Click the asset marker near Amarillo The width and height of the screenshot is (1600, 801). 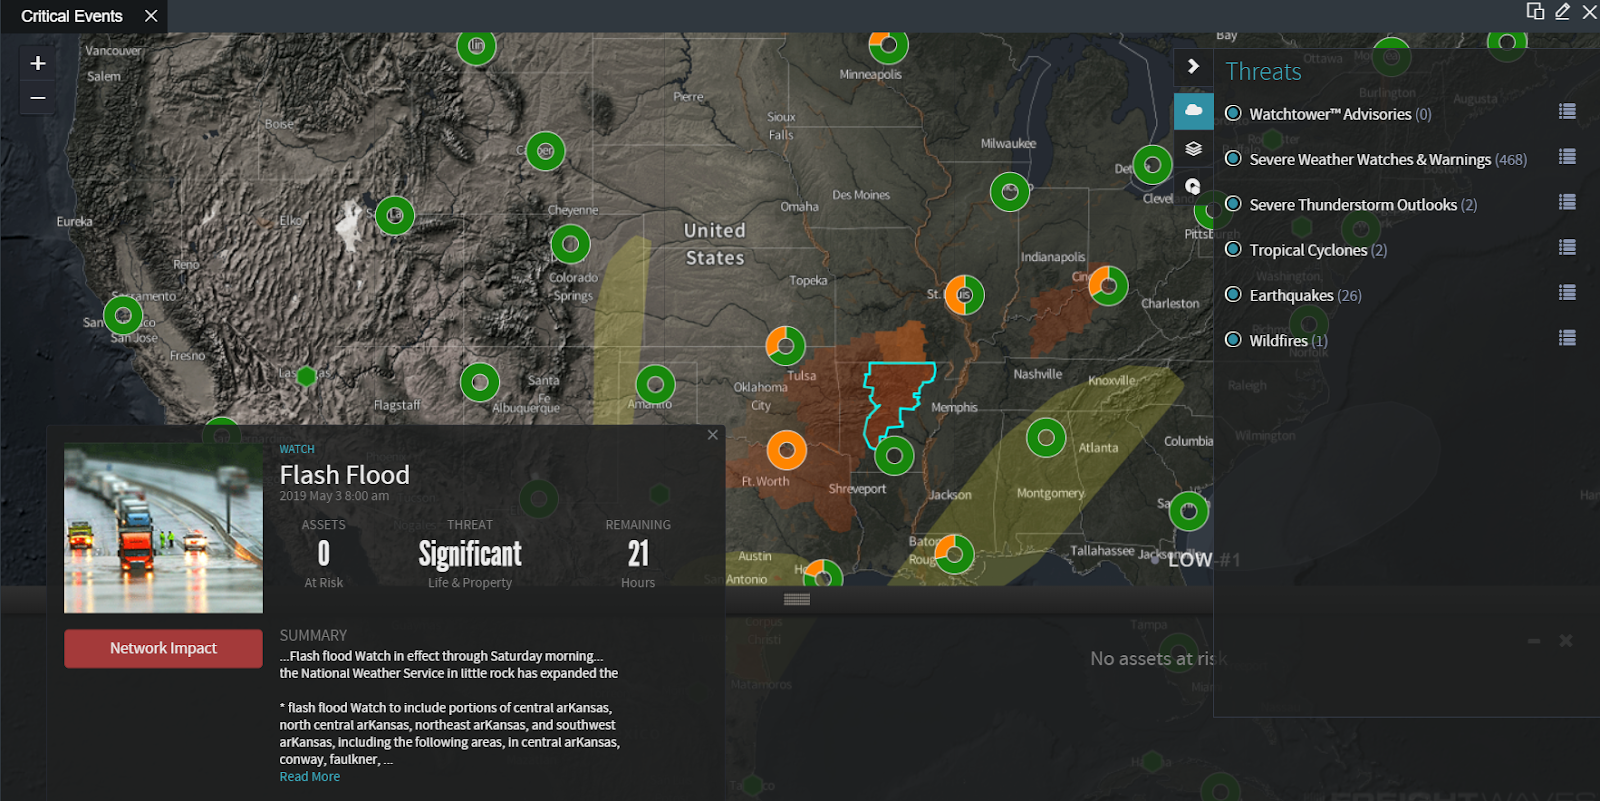pyautogui.click(x=655, y=384)
